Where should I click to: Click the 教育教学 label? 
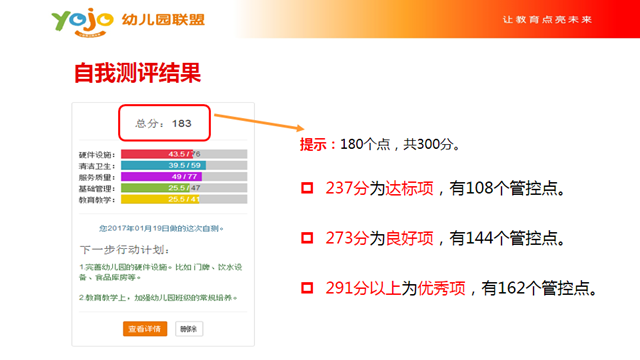pos(97,200)
